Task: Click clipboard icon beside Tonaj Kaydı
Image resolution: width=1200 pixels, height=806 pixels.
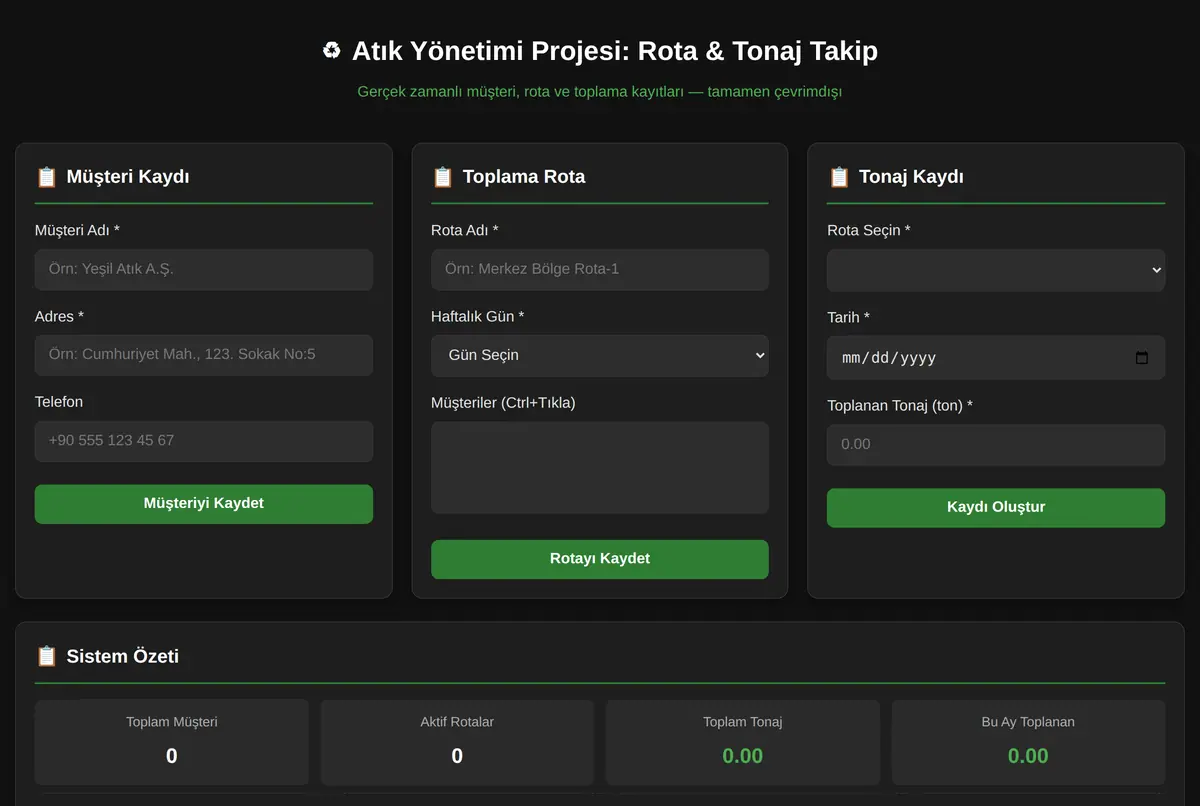Action: click(x=839, y=177)
